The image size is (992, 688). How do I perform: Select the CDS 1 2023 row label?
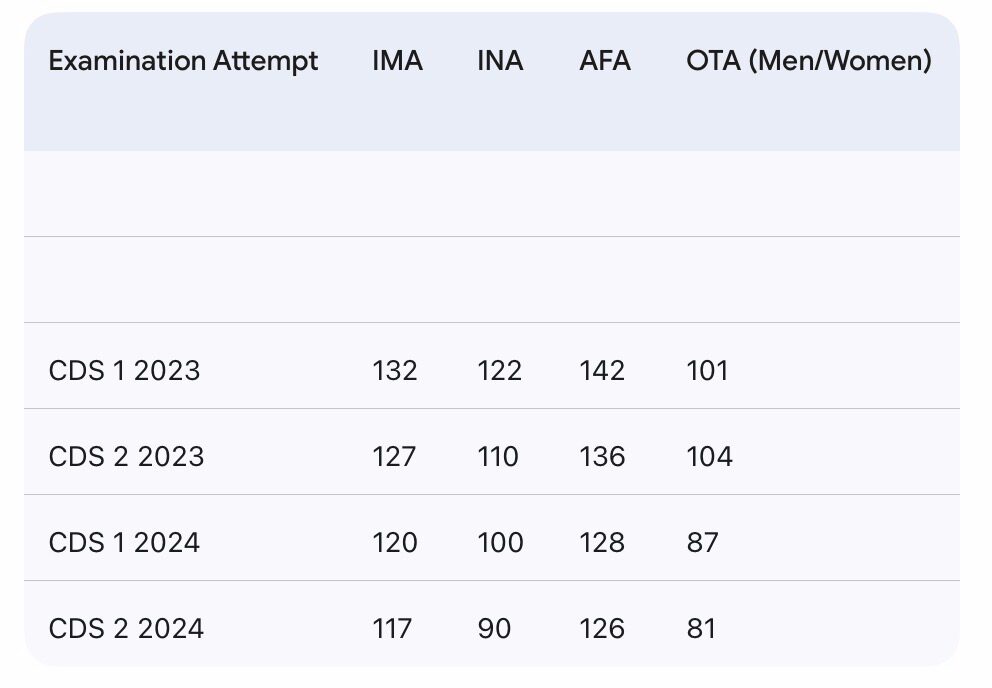pyautogui.click(x=124, y=371)
